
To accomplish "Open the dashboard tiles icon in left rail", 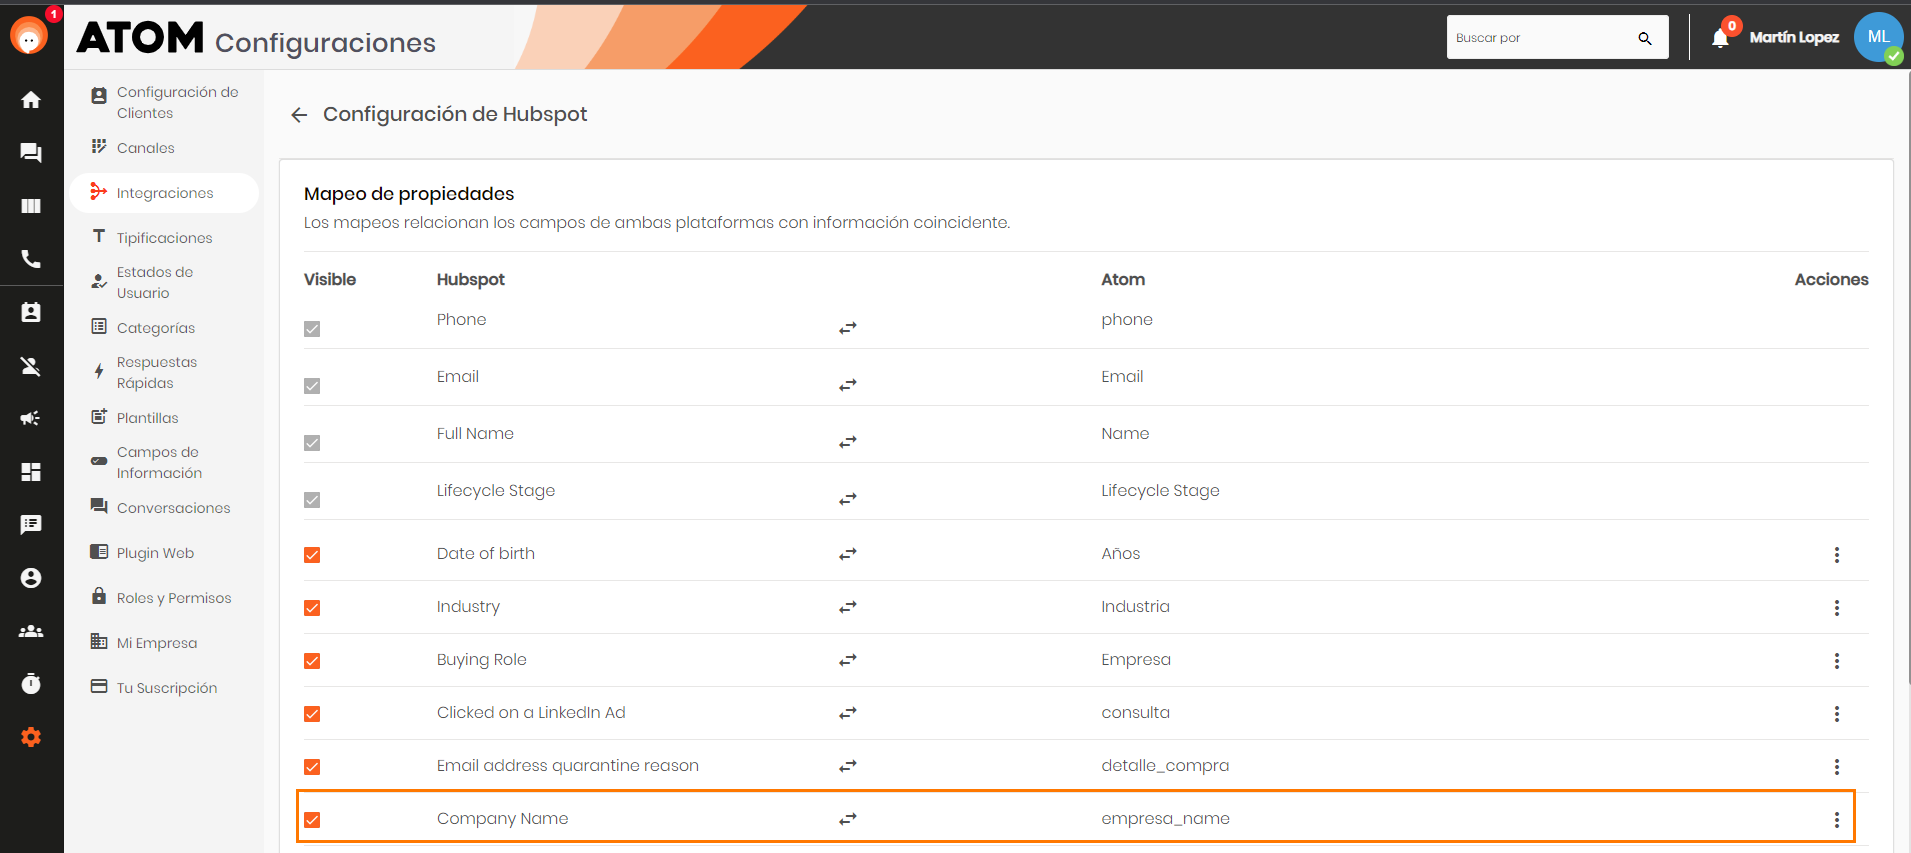I will point(31,472).
